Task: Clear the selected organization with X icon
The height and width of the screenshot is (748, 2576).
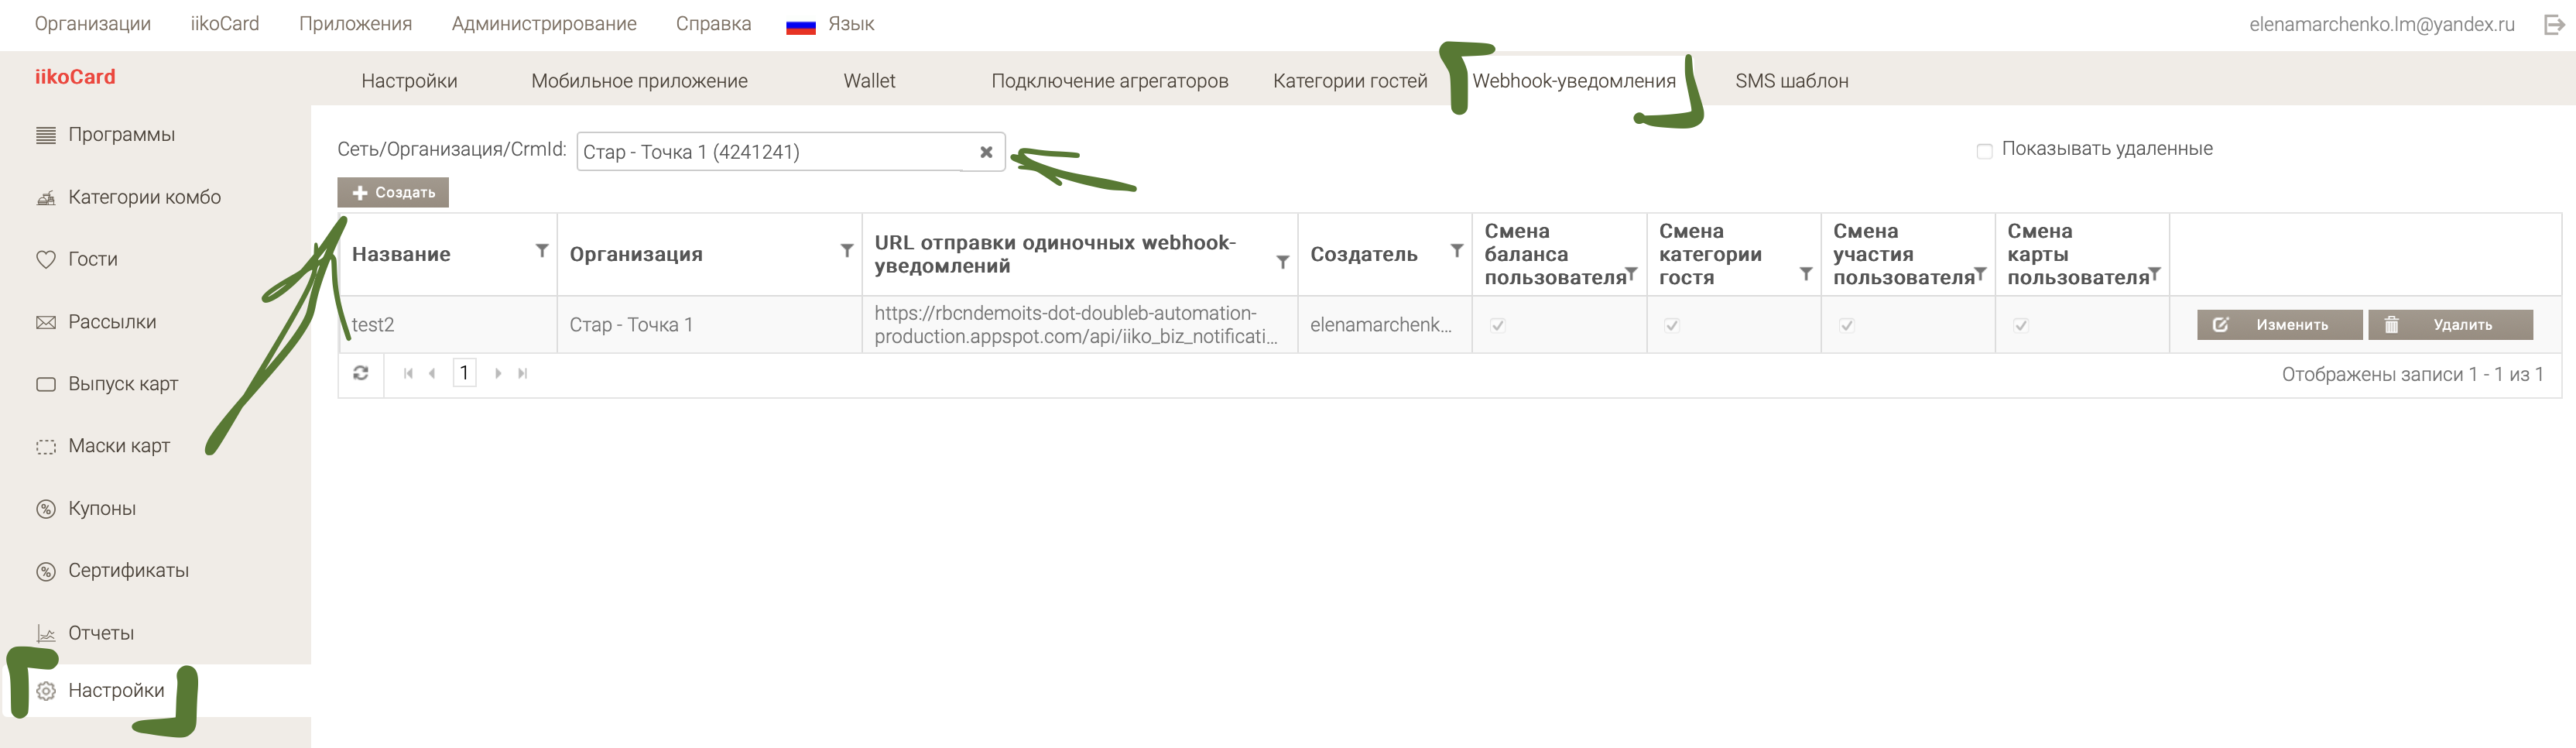Action: (985, 152)
